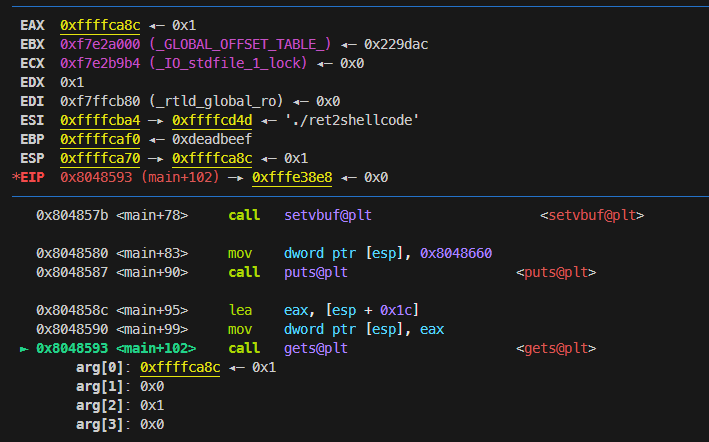Screen dimensions: 709x442
Task: Click the lea instruction mnemonic
Action: tap(240, 310)
